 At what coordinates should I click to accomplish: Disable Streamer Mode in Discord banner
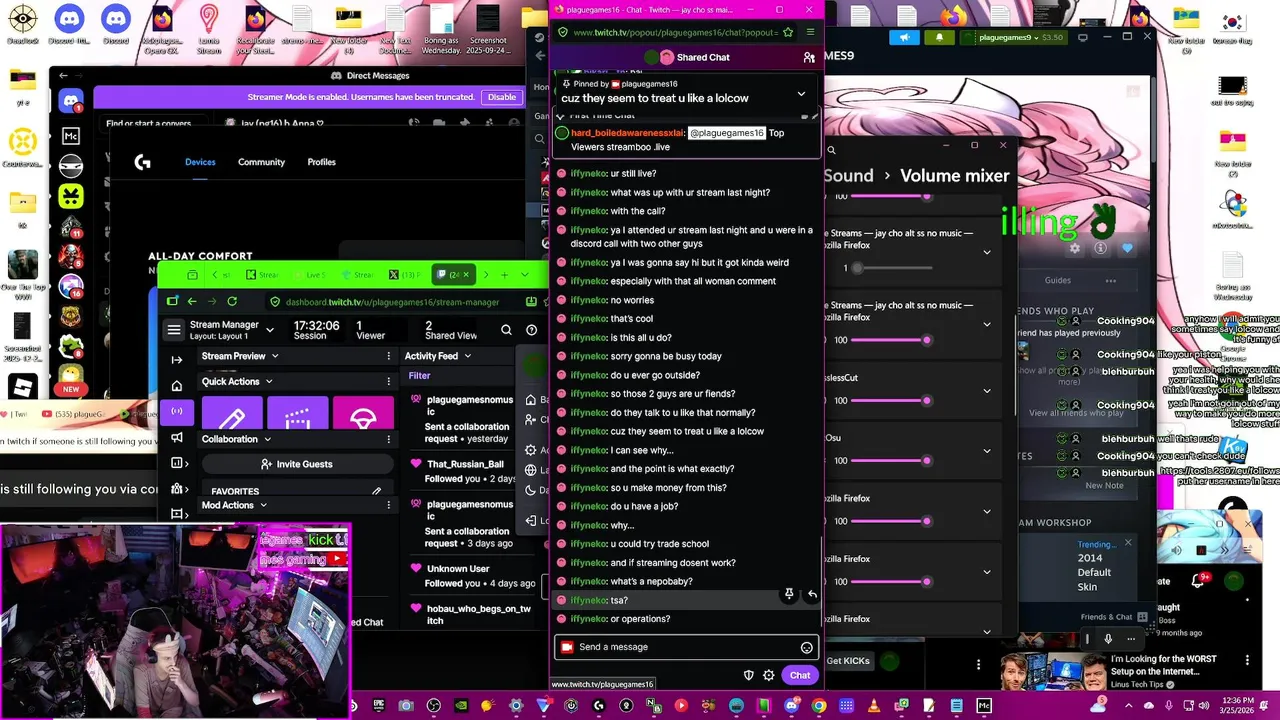point(502,97)
